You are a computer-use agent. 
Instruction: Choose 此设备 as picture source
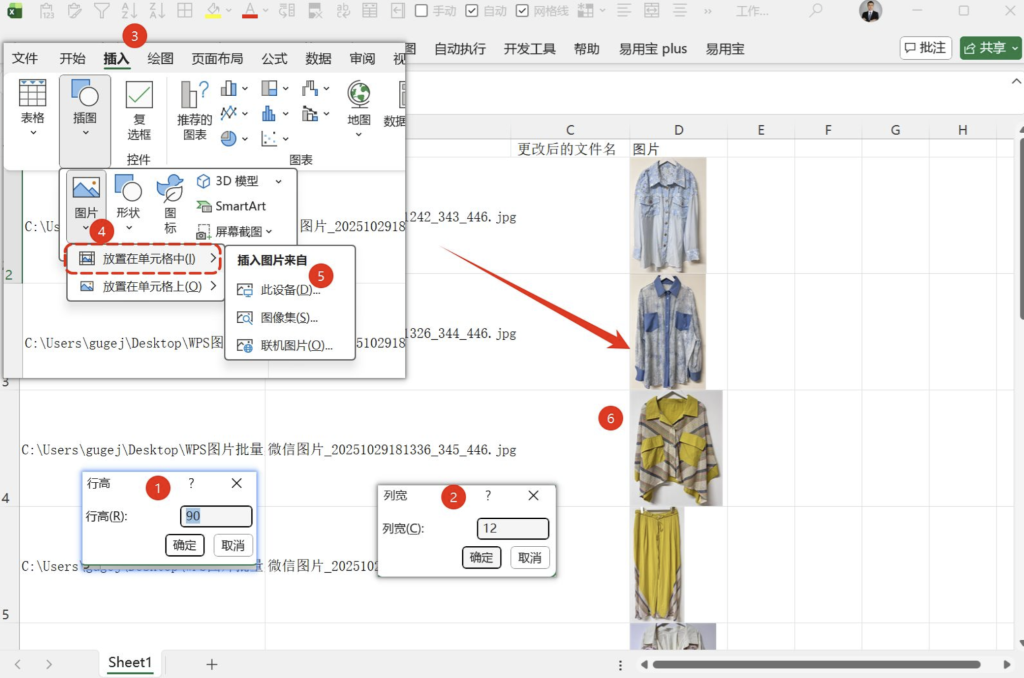tap(290, 289)
